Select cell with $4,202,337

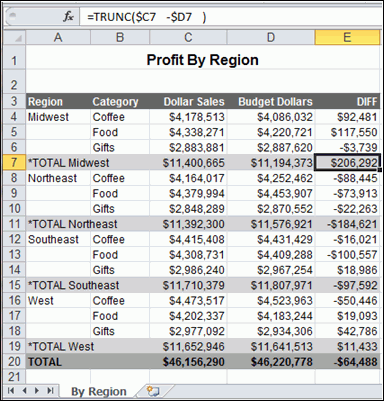tap(188, 316)
